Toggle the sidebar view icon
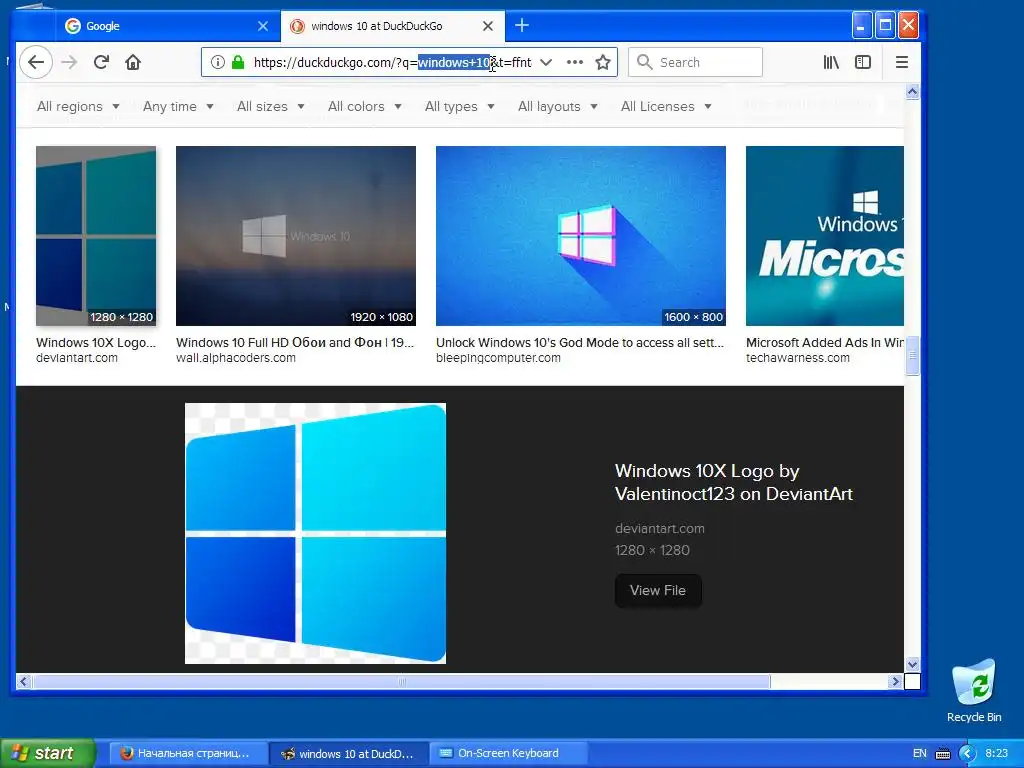The width and height of the screenshot is (1024, 768). 863,62
